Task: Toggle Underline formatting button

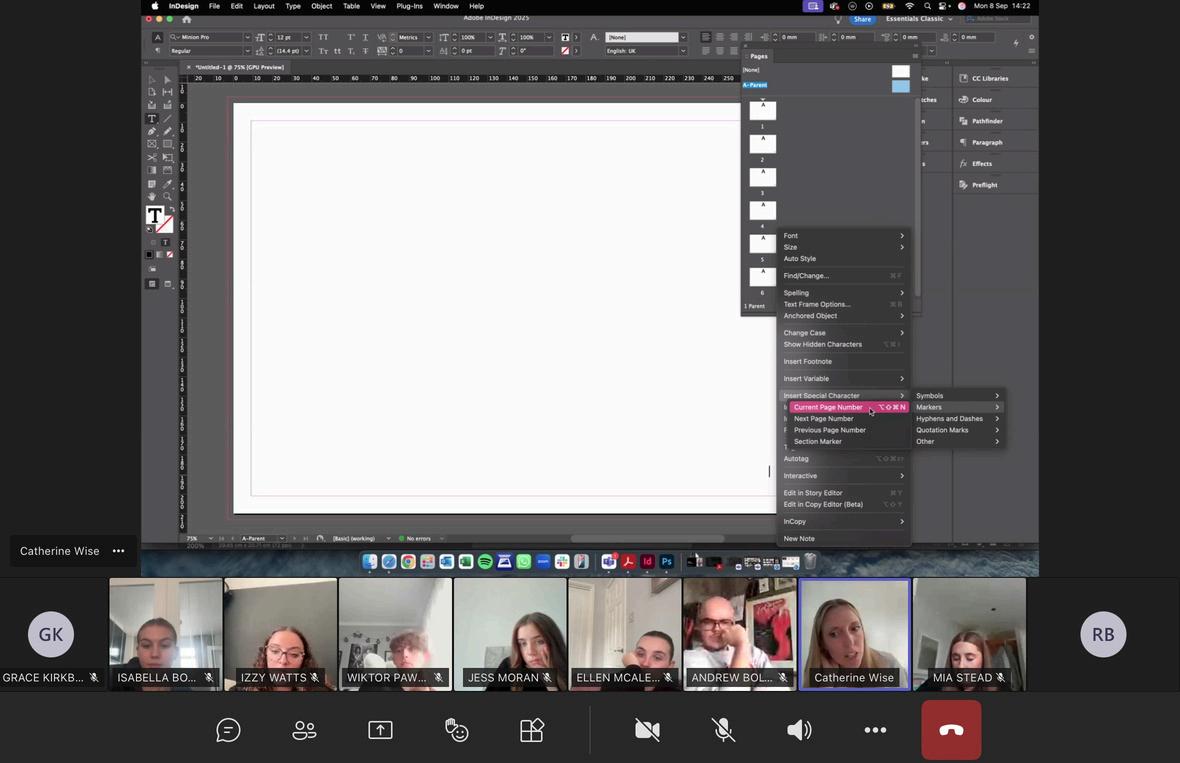Action: pyautogui.click(x=366, y=37)
